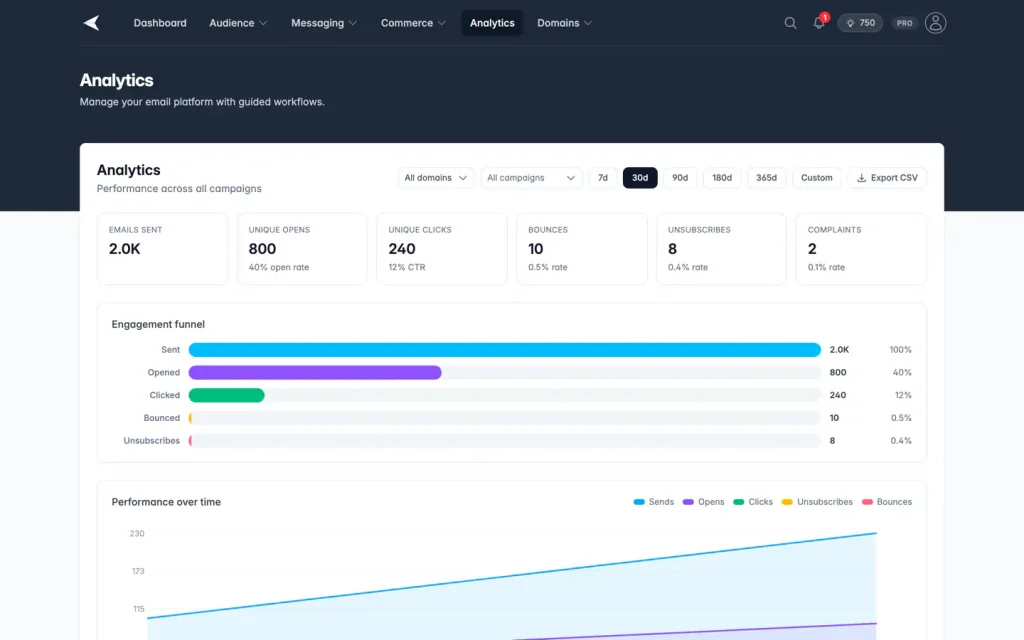Click the "173" y-axis label

pyautogui.click(x=138, y=571)
